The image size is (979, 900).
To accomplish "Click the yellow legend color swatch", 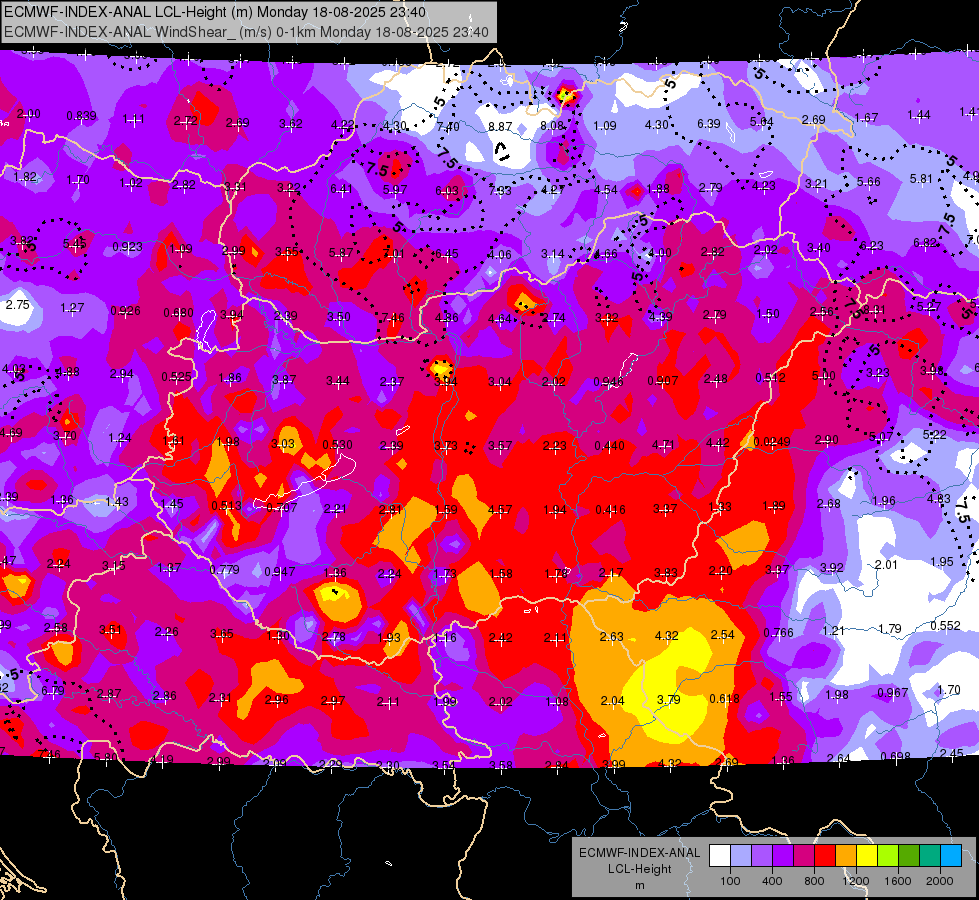I will pos(867,856).
